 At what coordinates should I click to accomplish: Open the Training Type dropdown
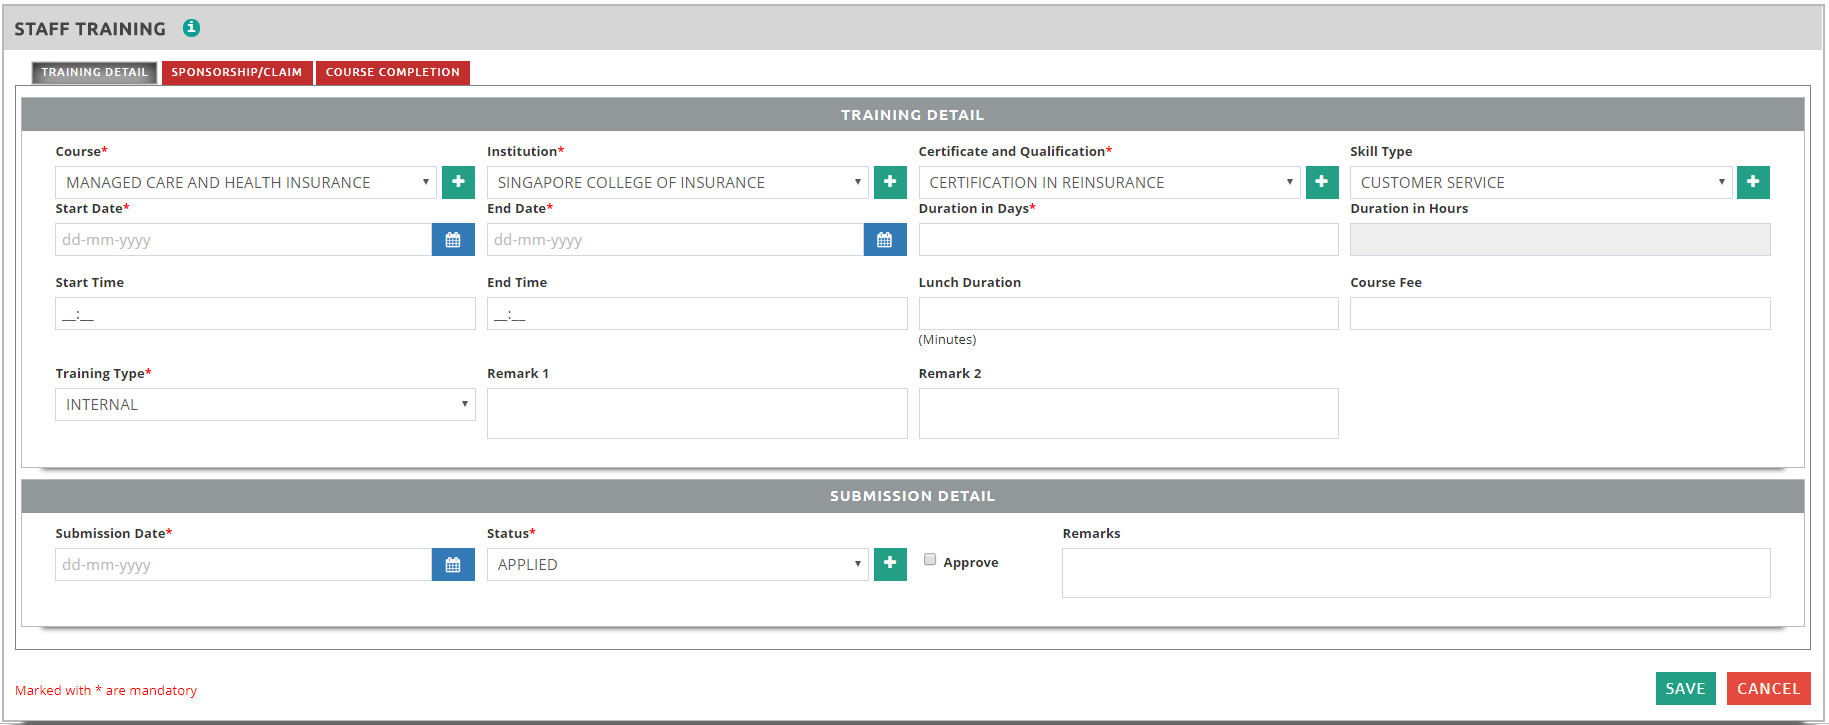pos(265,405)
